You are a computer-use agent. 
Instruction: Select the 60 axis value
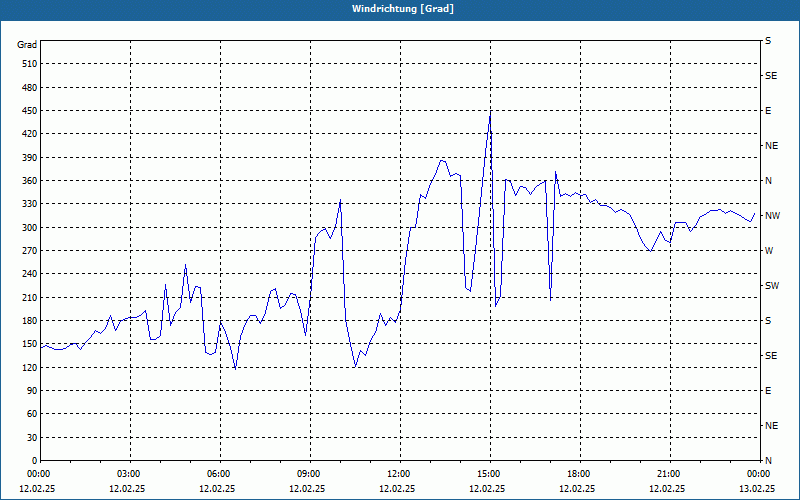tap(32, 414)
